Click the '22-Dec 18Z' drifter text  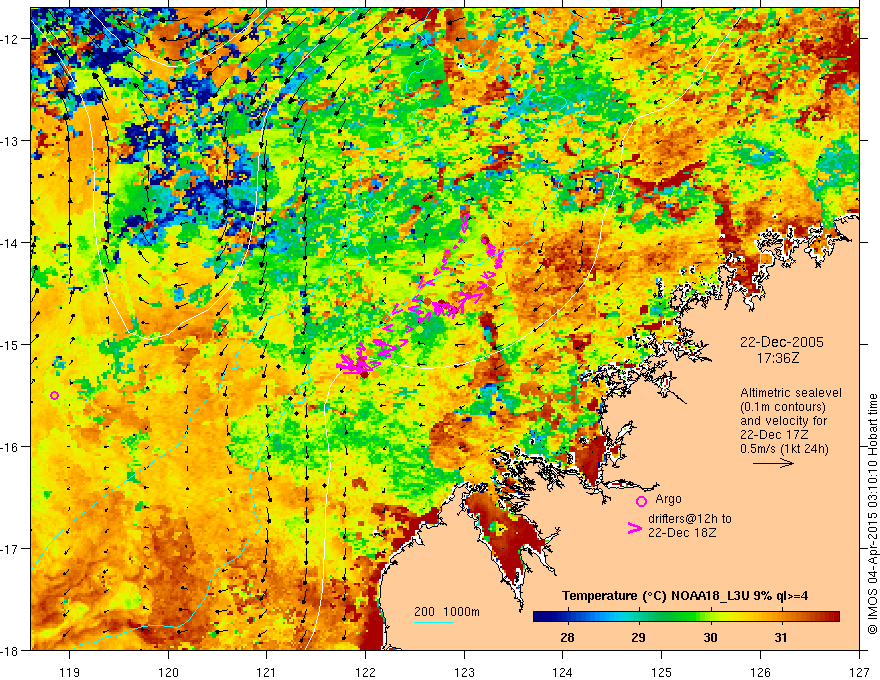(x=682, y=533)
